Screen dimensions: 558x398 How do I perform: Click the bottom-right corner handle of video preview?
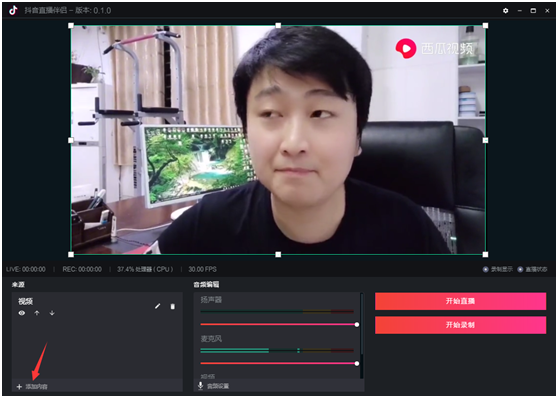[485, 255]
